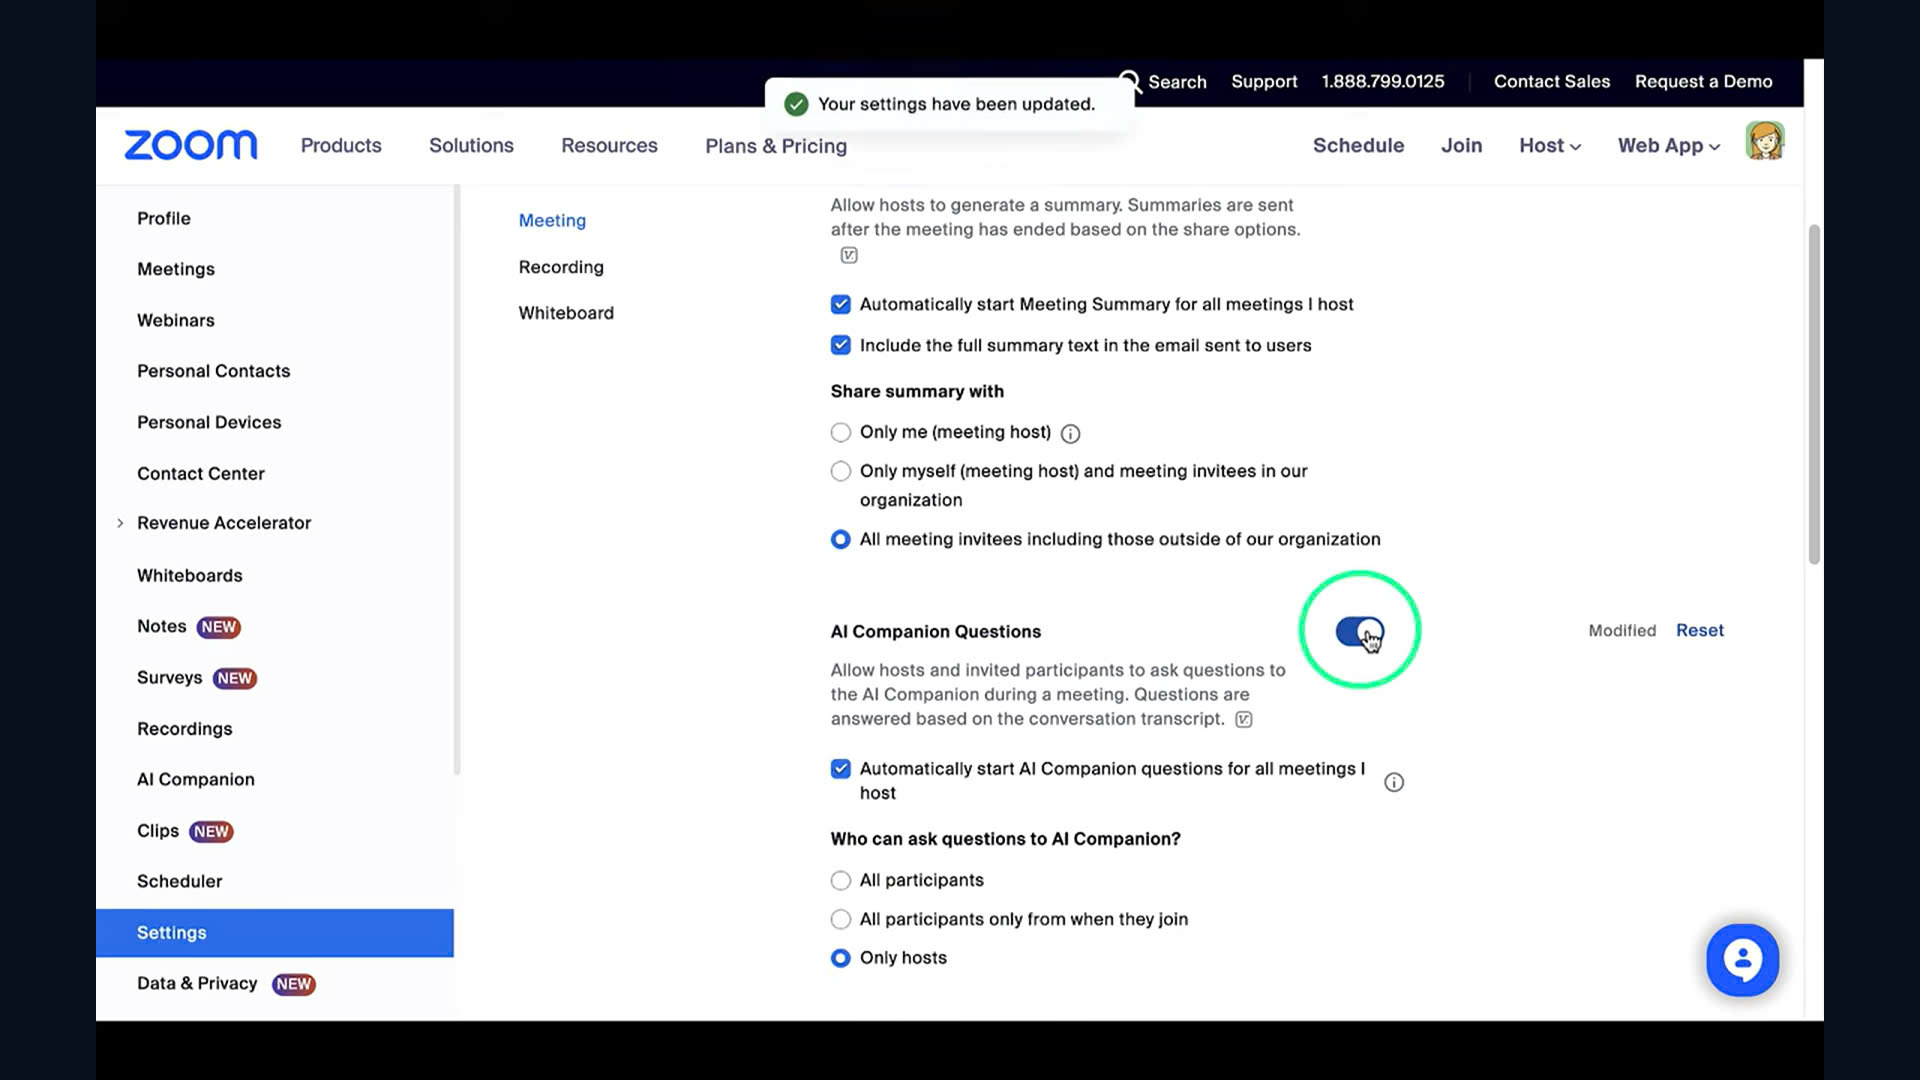This screenshot has width=1920, height=1080.
Task: Click the page vertical scrollbar
Action: point(1813,395)
